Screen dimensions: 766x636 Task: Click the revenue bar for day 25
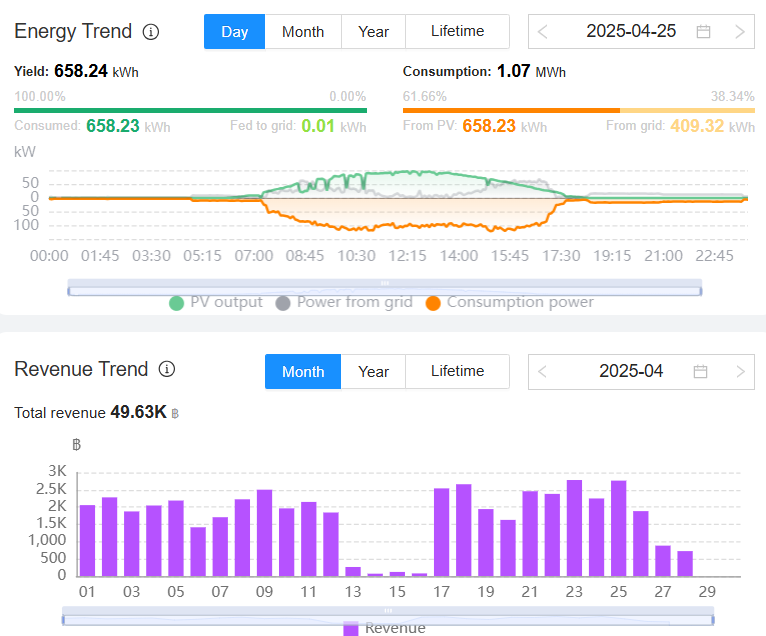pos(618,529)
